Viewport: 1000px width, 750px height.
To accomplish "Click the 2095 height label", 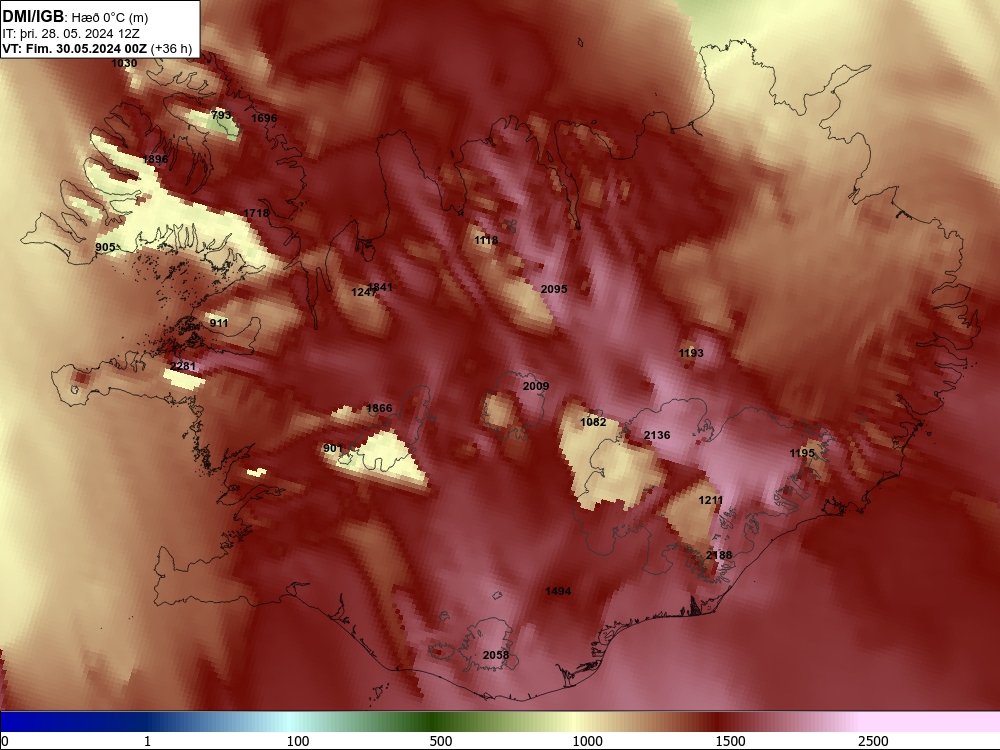I will 554,289.
